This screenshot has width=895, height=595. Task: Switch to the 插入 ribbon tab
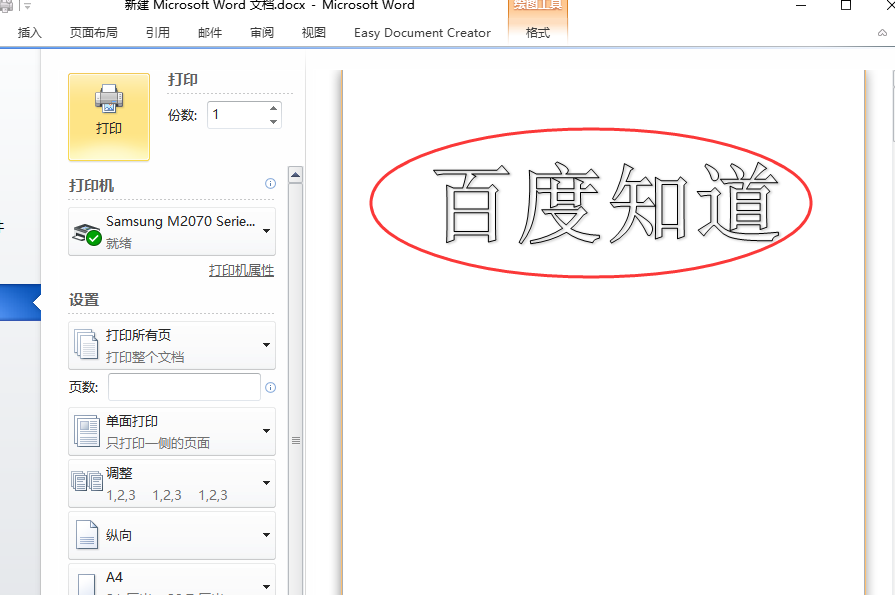point(30,33)
